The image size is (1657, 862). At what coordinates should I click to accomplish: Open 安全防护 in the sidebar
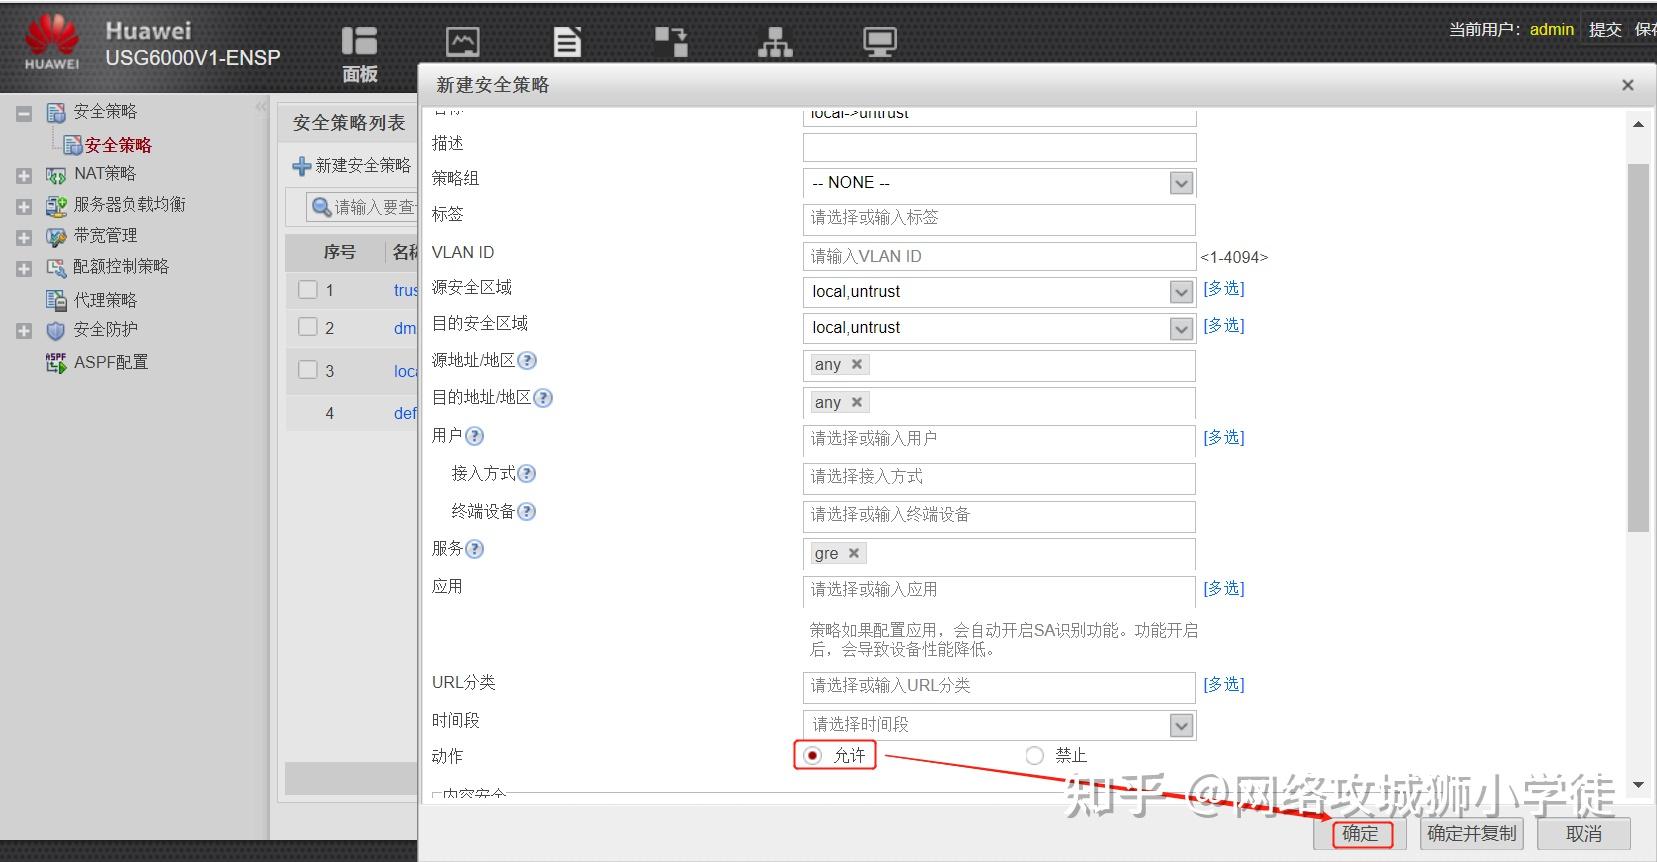(x=105, y=330)
